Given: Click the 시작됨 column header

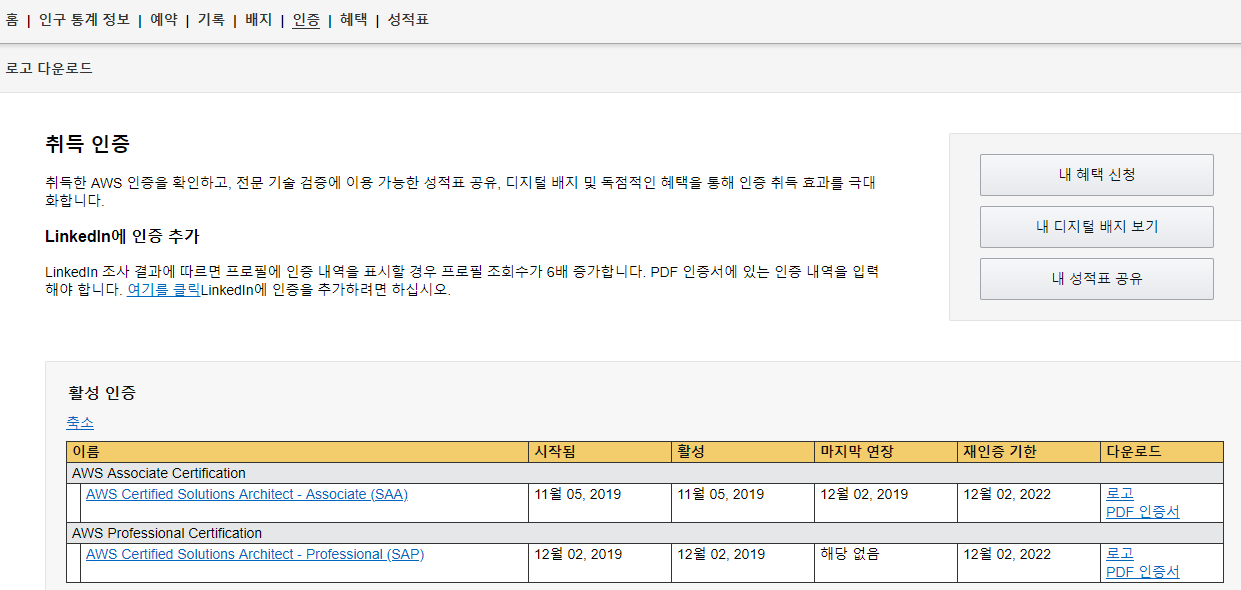Looking at the screenshot, I should pos(600,452).
